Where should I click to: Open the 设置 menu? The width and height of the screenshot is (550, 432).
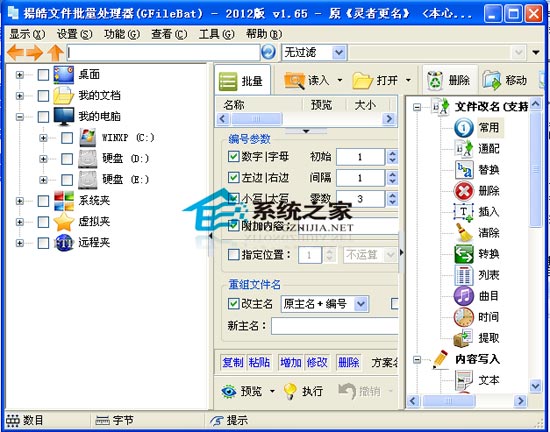(74, 34)
